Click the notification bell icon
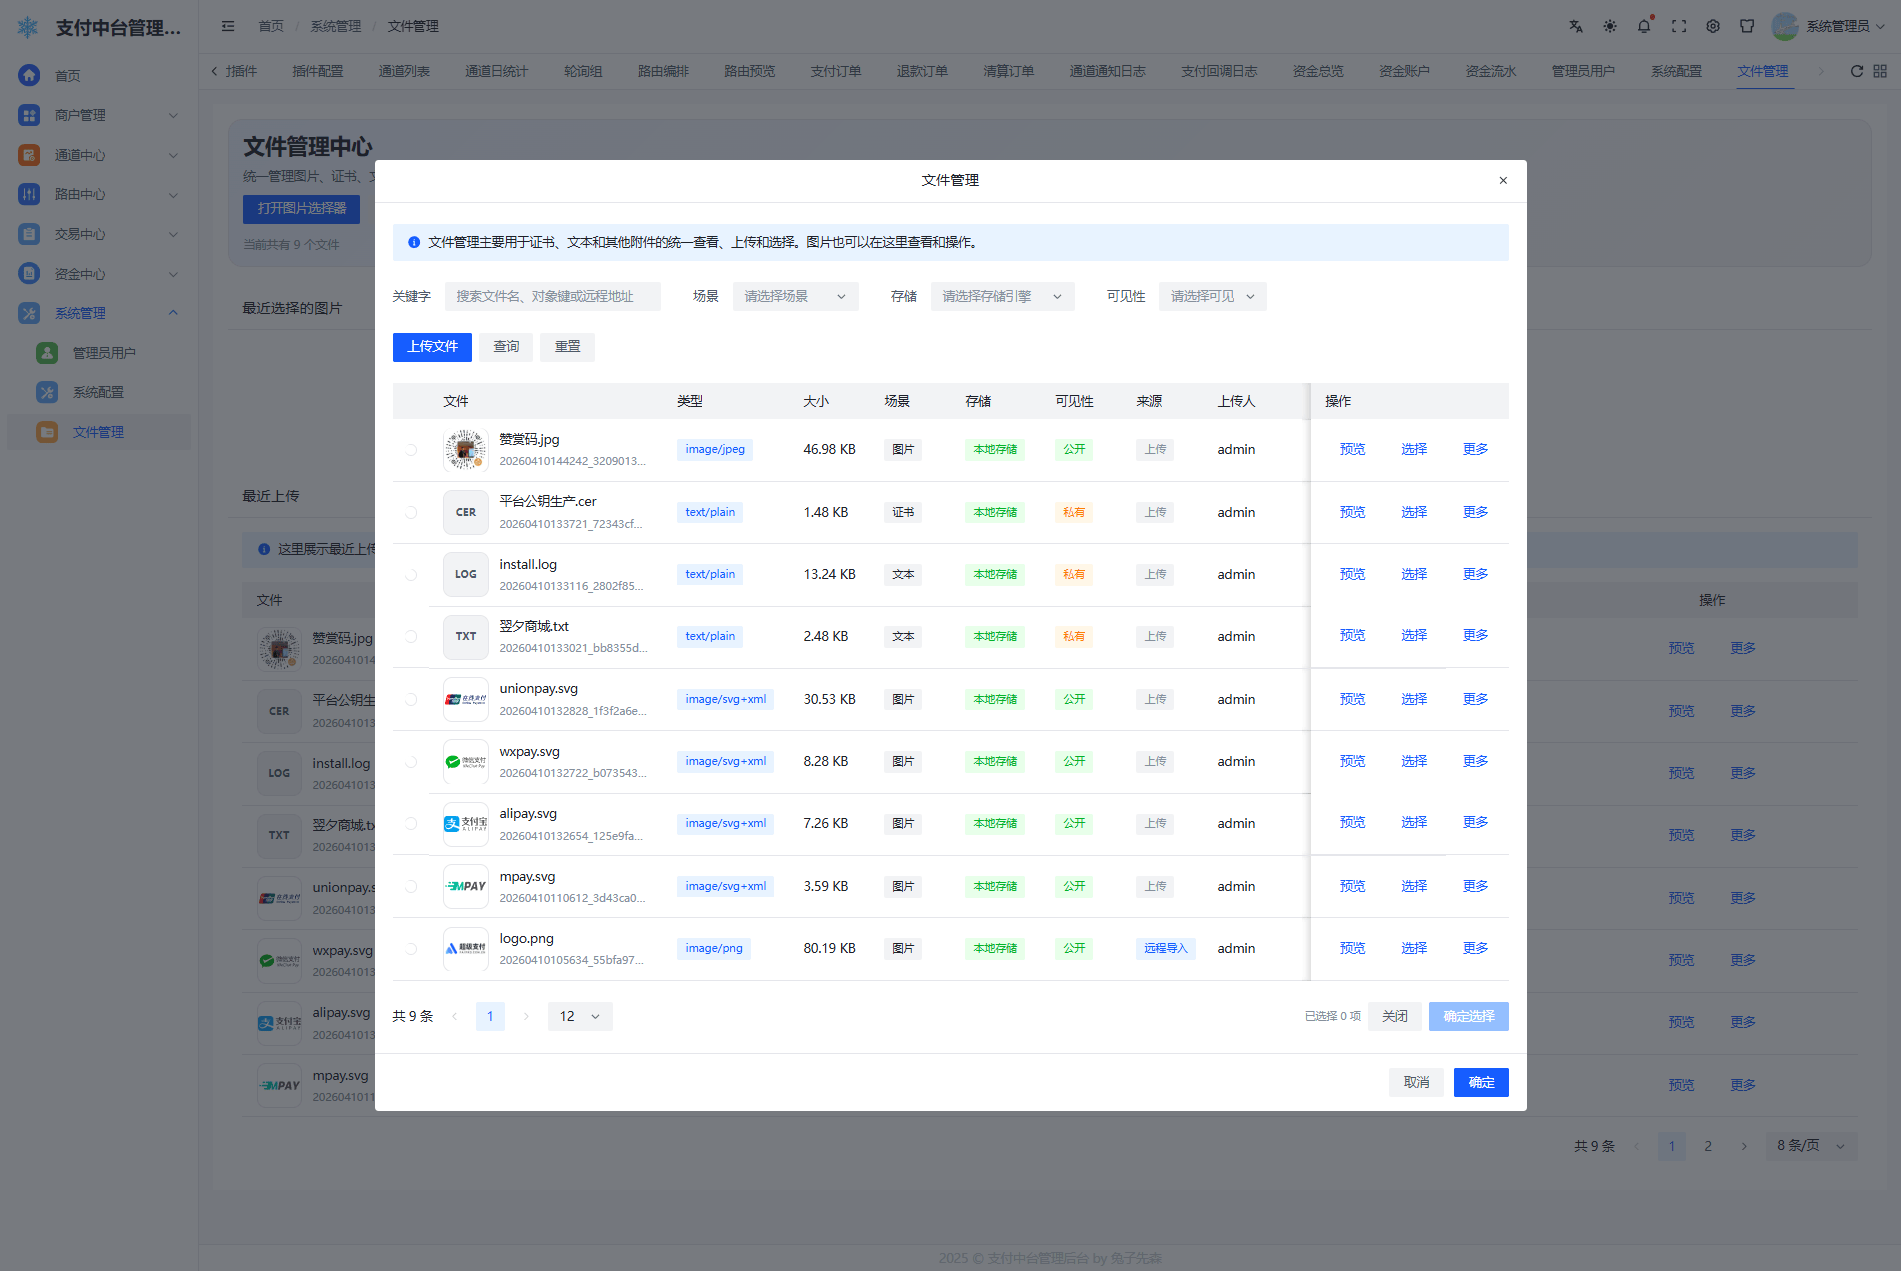1901x1271 pixels. pyautogui.click(x=1644, y=27)
